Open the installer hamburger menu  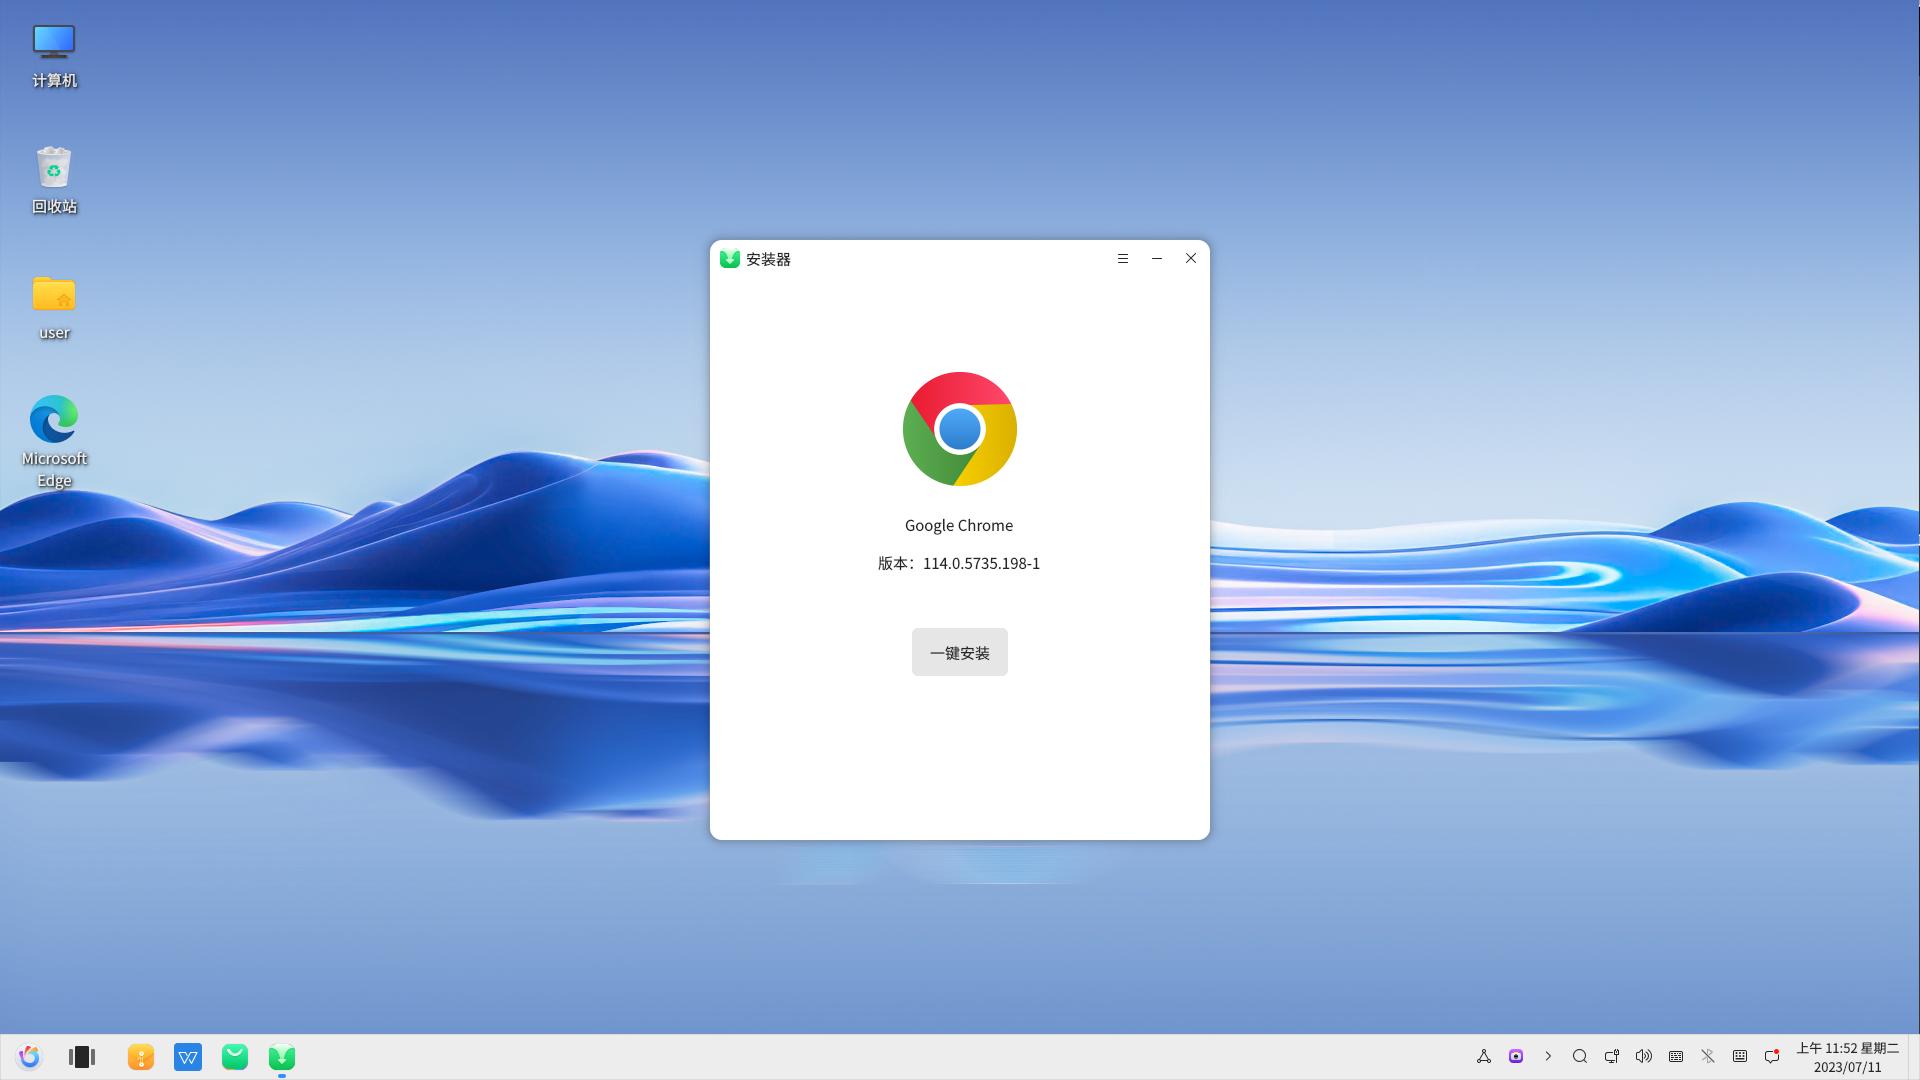tap(1123, 258)
